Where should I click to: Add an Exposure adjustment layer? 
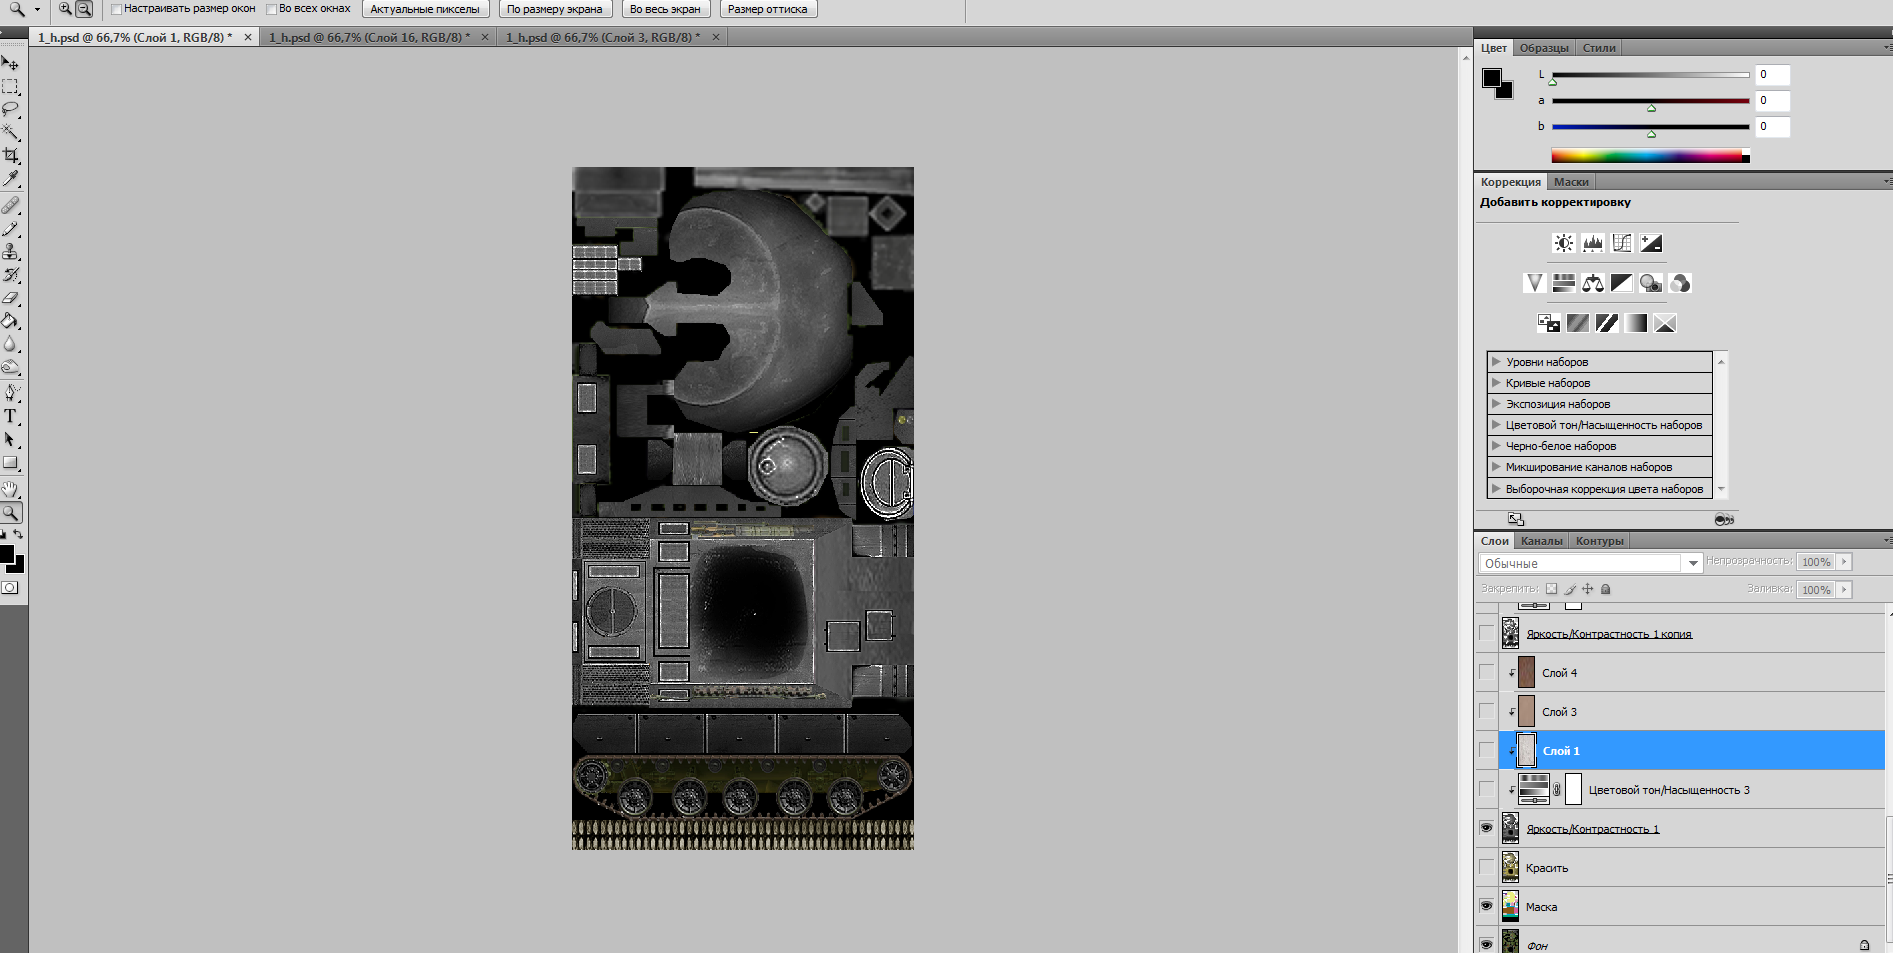tap(1651, 243)
